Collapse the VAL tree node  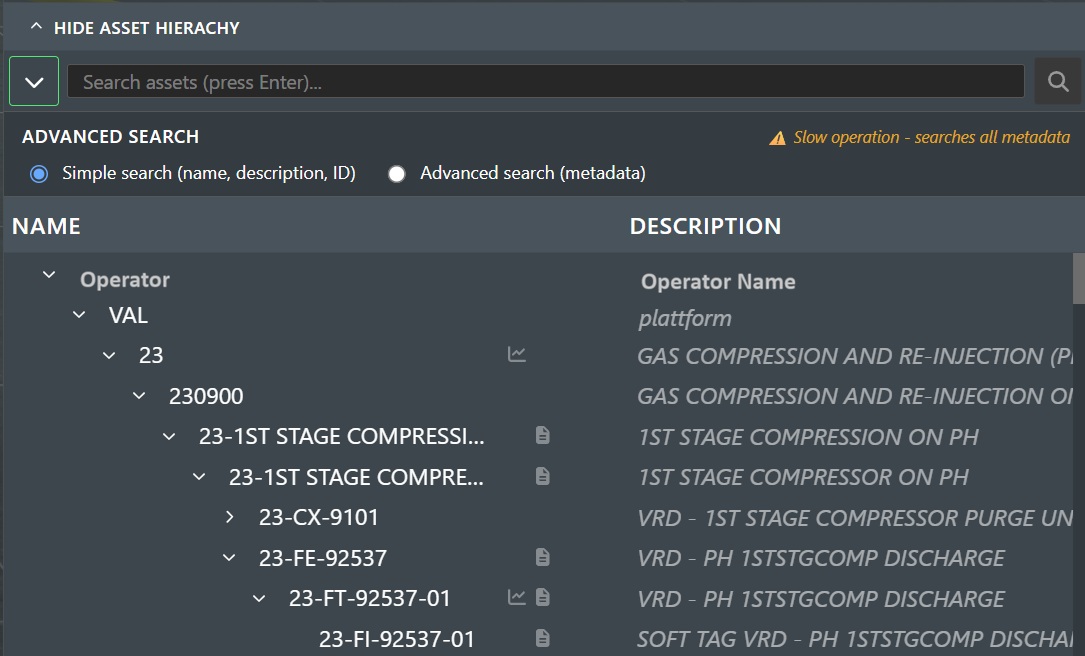tap(79, 315)
